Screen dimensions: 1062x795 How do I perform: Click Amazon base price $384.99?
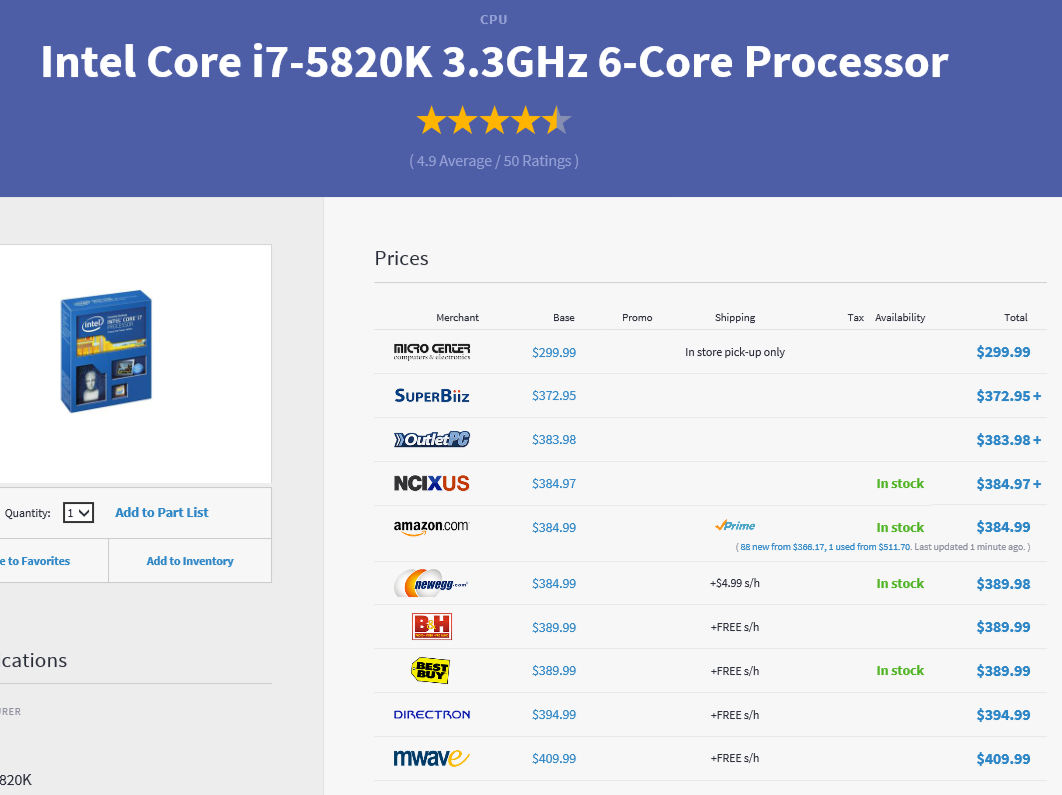tap(554, 528)
